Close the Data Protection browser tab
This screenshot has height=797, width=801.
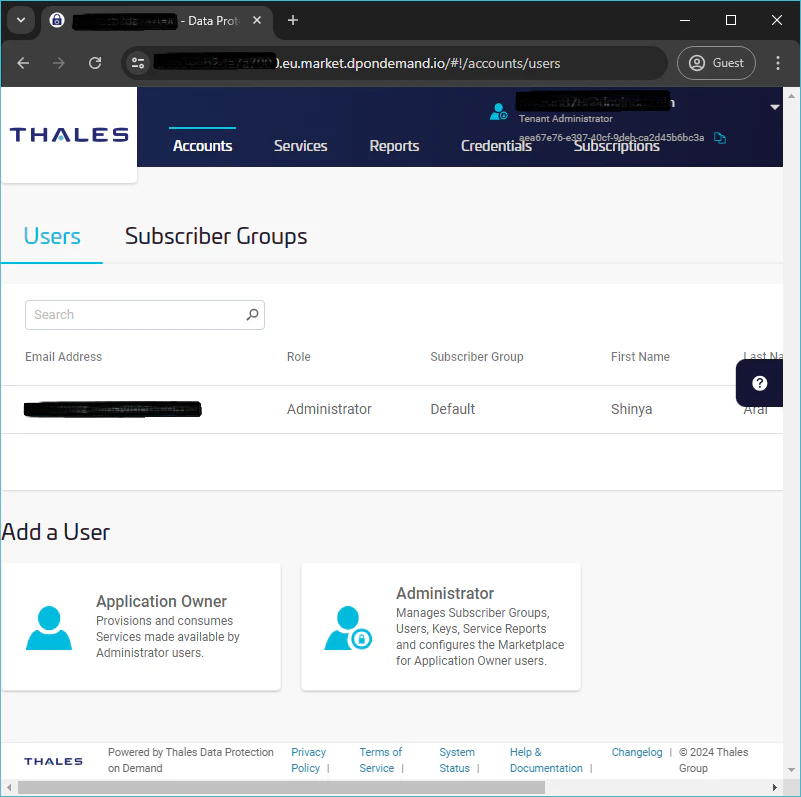(x=257, y=20)
